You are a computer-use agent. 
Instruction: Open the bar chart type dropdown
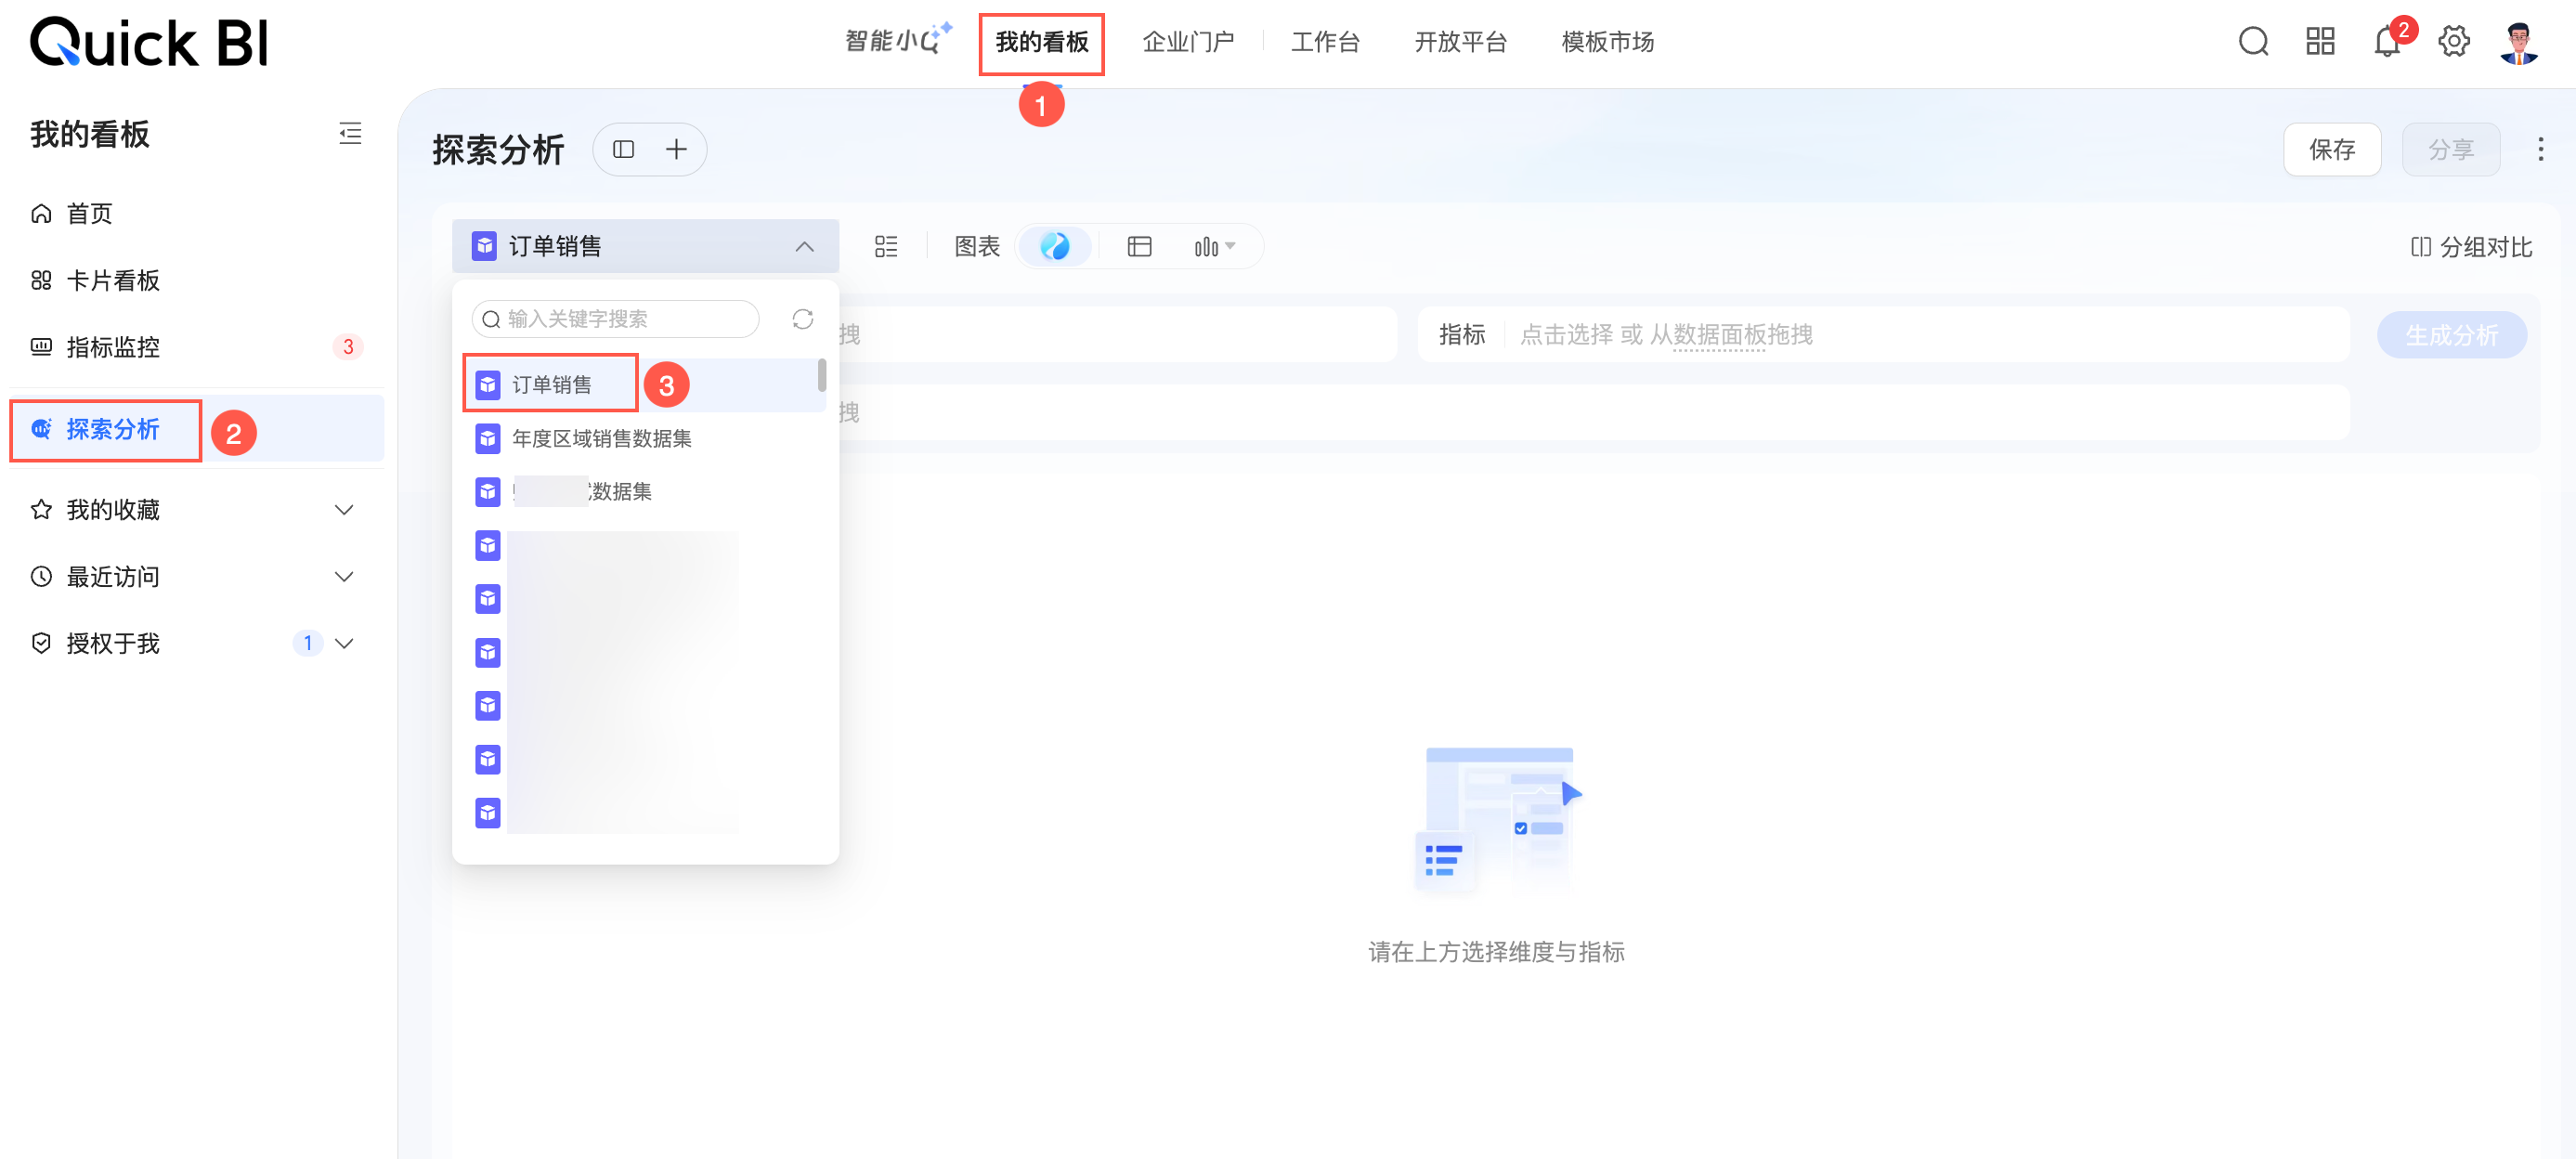pos(1214,246)
